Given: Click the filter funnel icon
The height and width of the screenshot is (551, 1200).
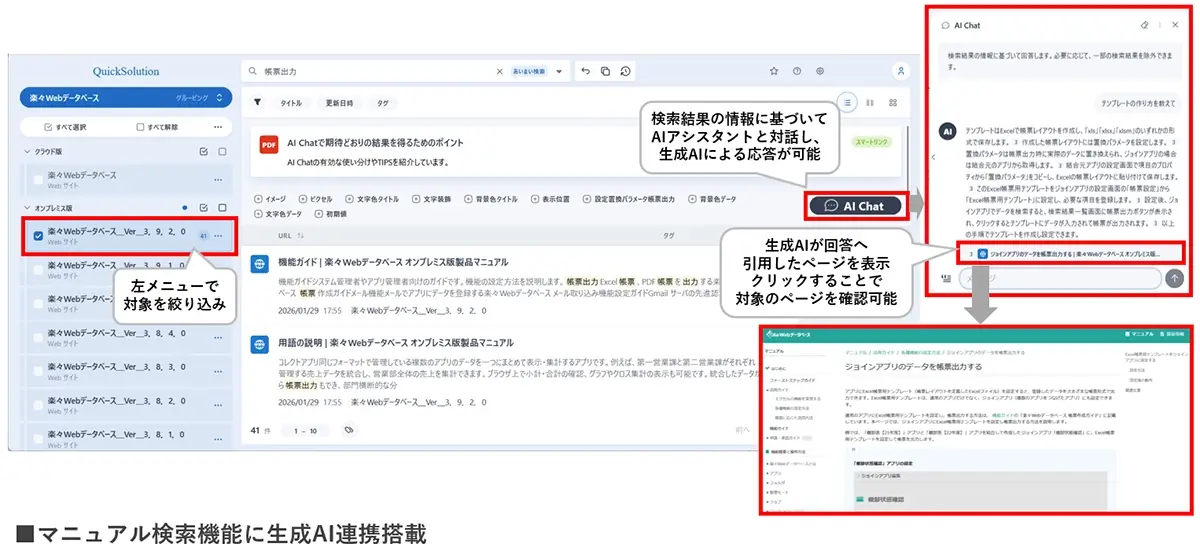Looking at the screenshot, I should [257, 102].
